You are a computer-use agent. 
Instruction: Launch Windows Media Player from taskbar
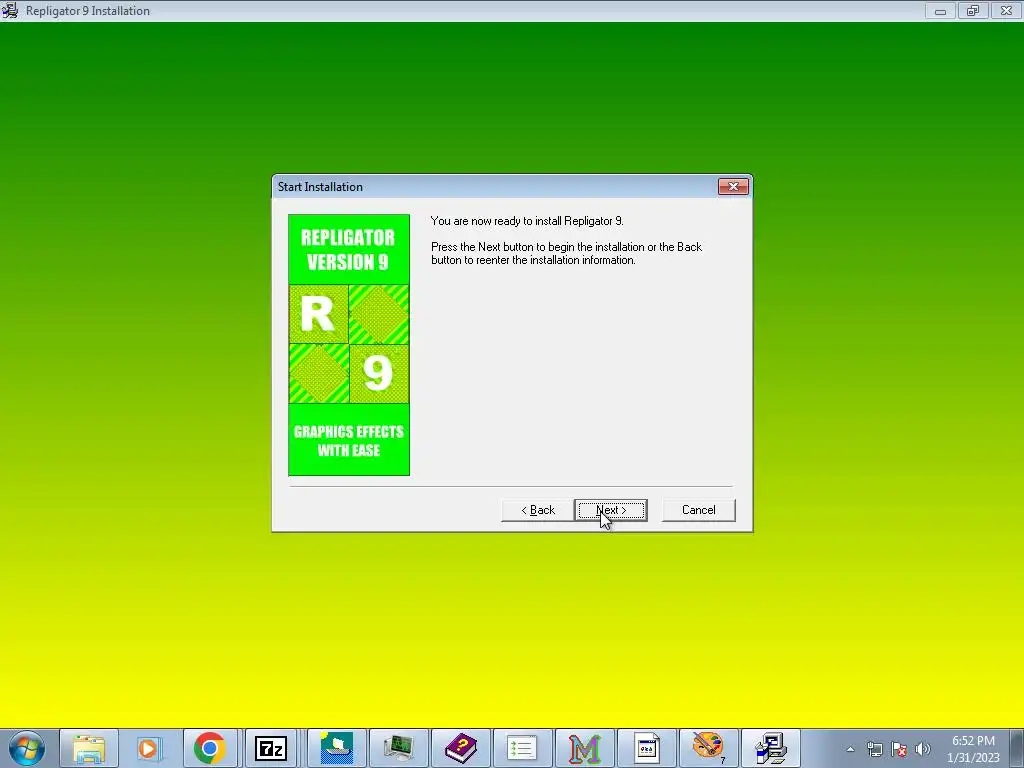pyautogui.click(x=148, y=748)
